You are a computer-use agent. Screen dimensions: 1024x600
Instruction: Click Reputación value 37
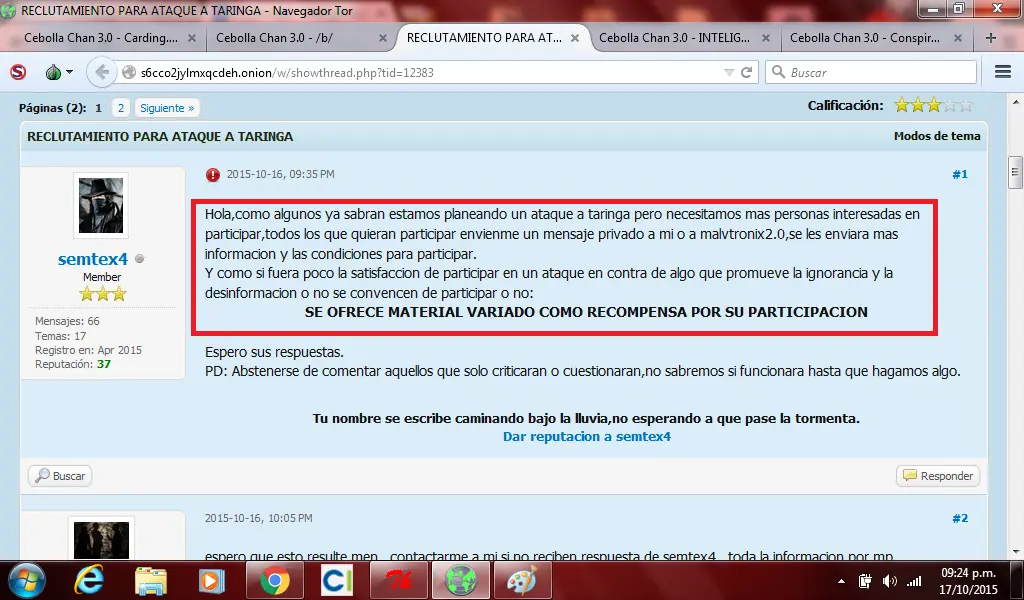[x=104, y=364]
